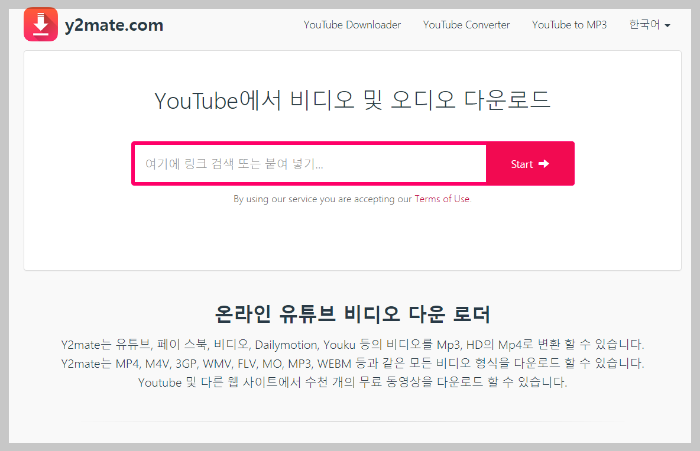
Task: Click the 온라인 유튜브 비디오 다운 로더 heading
Action: [352, 313]
